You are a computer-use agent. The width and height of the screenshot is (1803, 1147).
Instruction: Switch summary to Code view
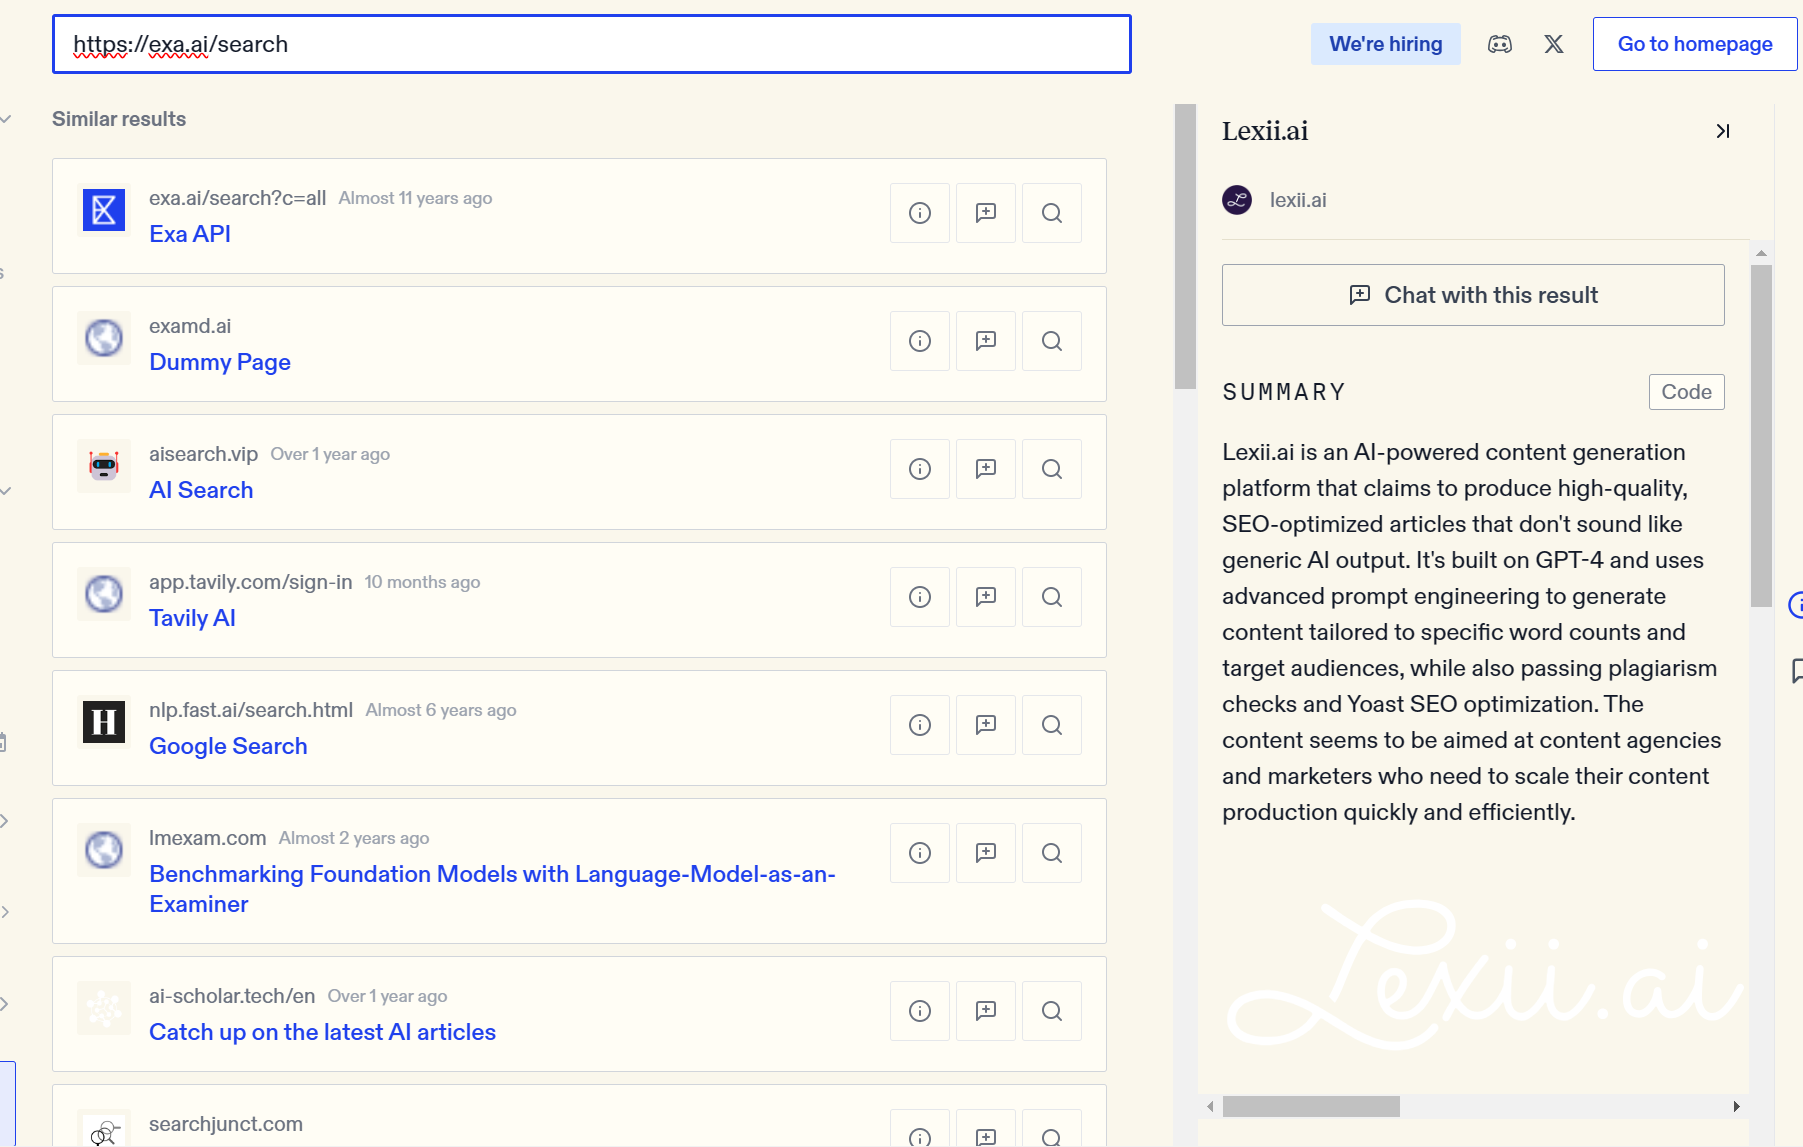point(1687,392)
